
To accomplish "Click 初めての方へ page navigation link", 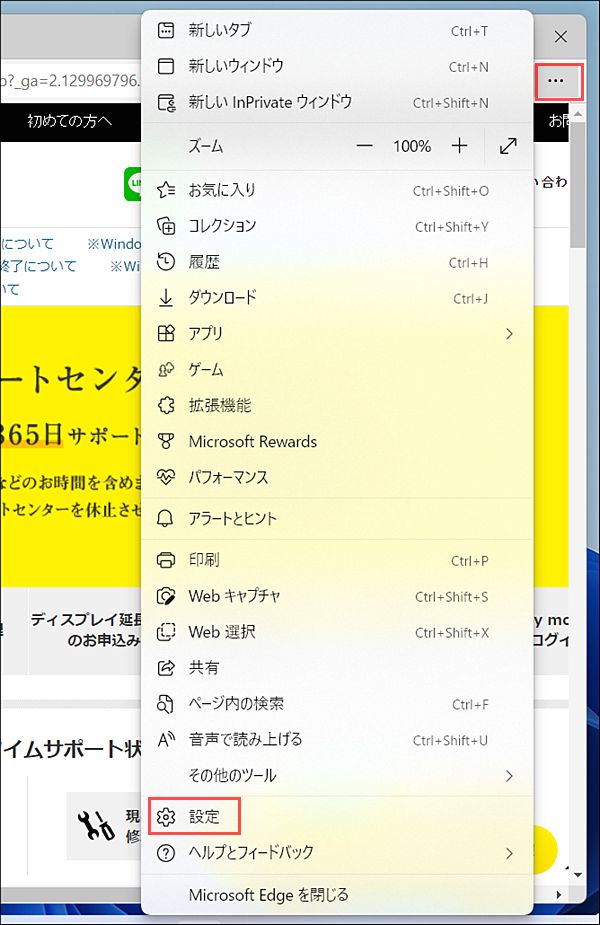I will [x=69, y=121].
